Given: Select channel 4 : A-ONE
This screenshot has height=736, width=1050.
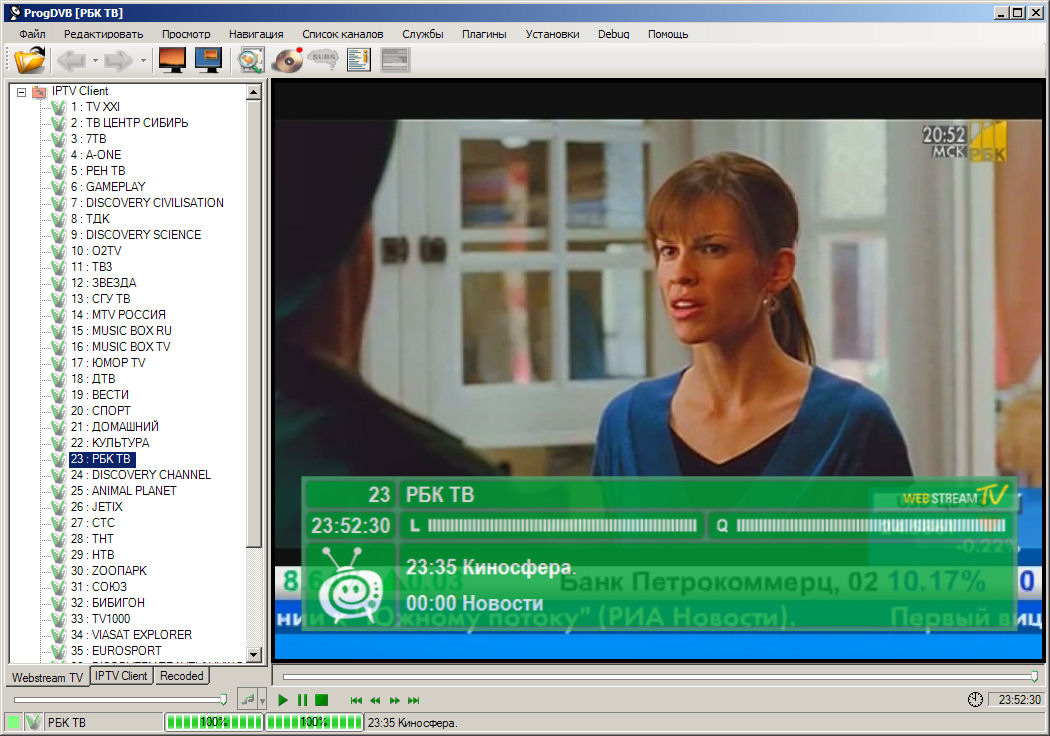Looking at the screenshot, I should pos(96,155).
